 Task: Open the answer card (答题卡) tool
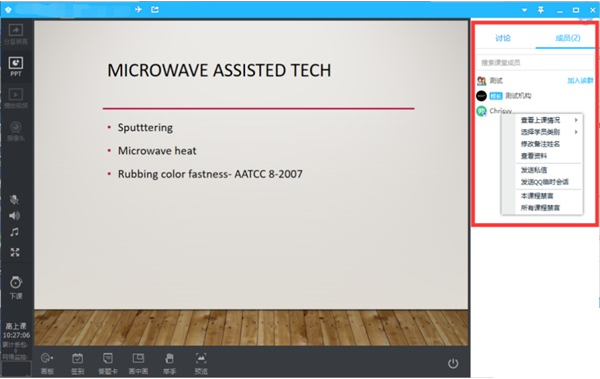coord(108,363)
